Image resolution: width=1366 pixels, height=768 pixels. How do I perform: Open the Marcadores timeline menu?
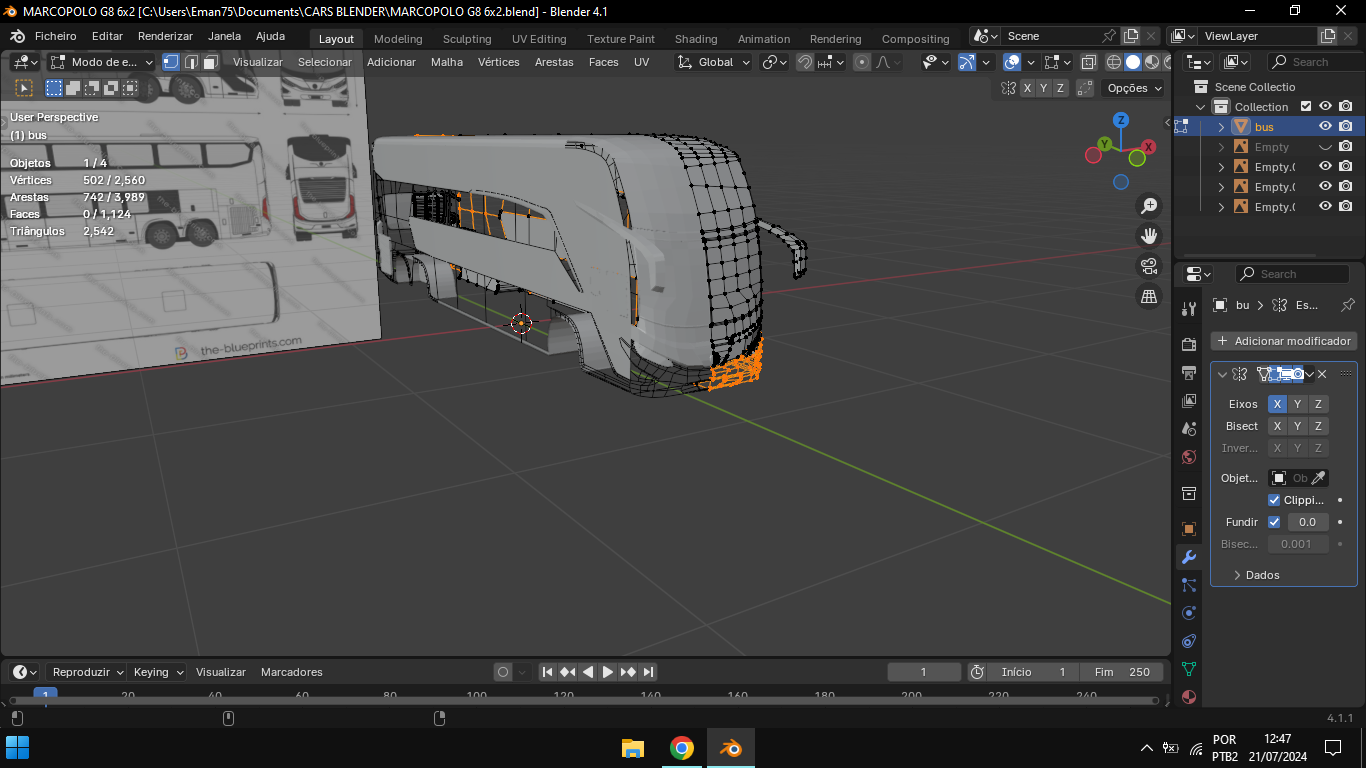292,672
